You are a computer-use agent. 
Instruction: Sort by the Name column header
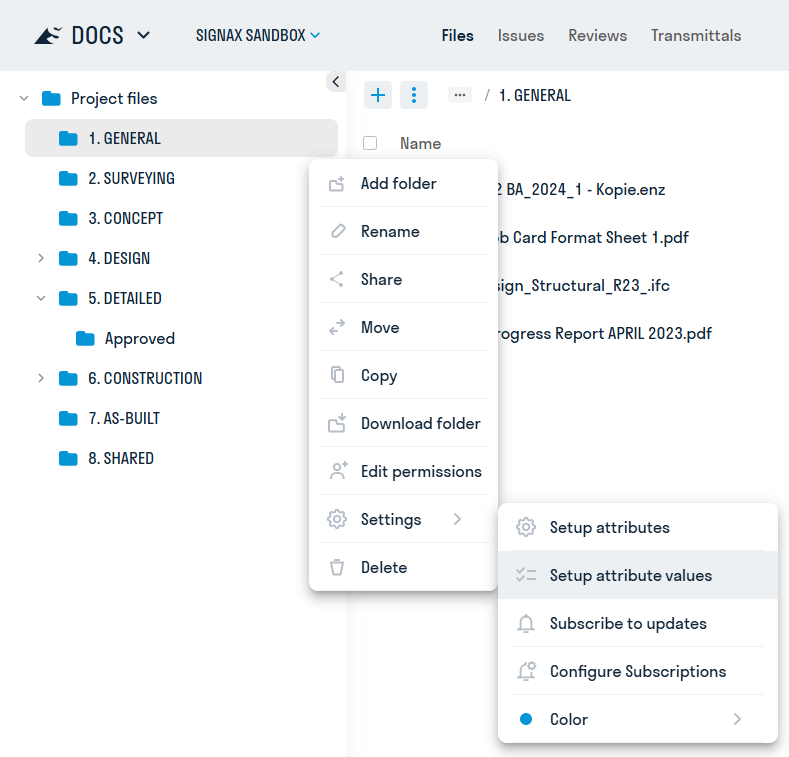[x=420, y=143]
